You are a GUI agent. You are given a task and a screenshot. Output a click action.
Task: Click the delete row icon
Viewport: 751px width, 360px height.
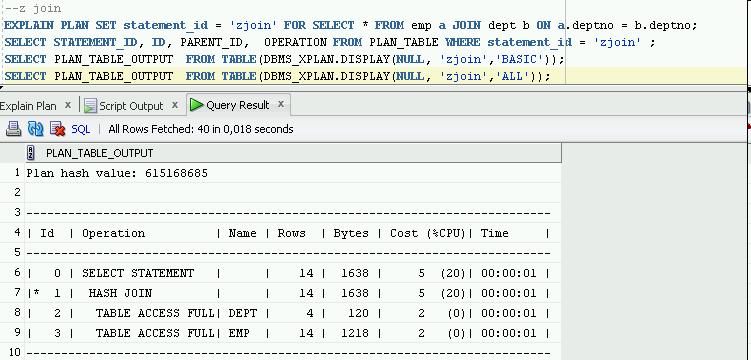pos(57,128)
